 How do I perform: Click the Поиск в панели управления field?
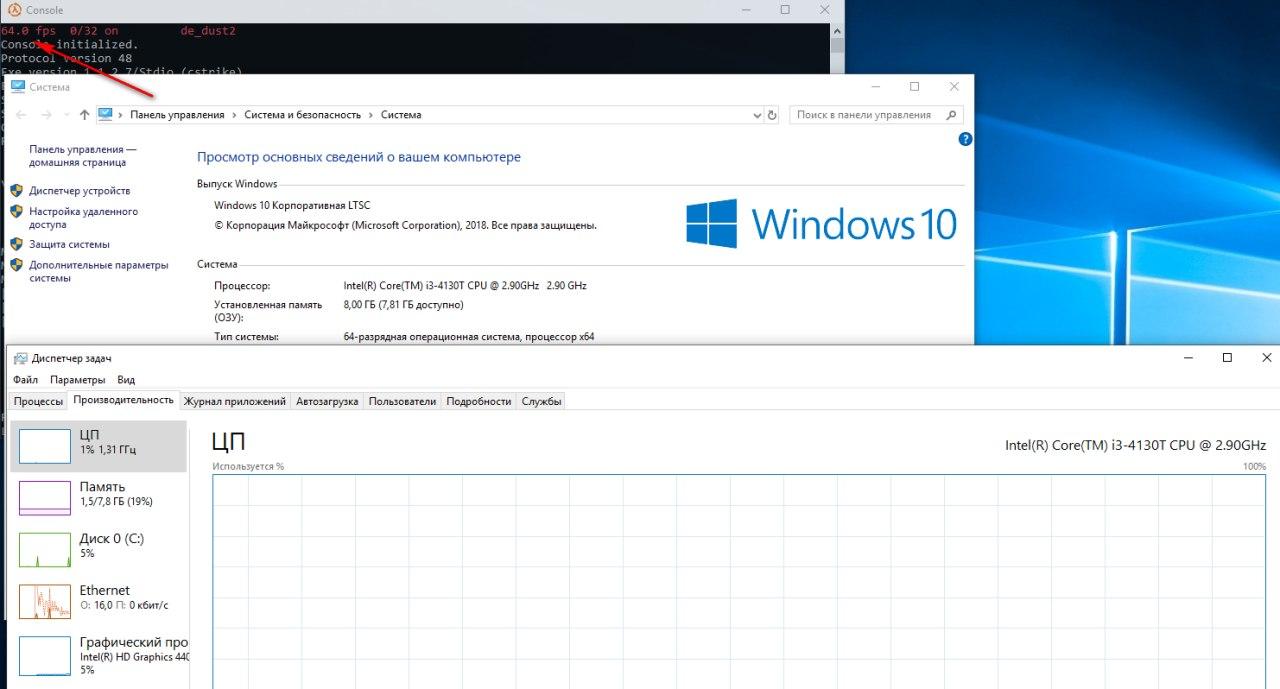(876, 115)
